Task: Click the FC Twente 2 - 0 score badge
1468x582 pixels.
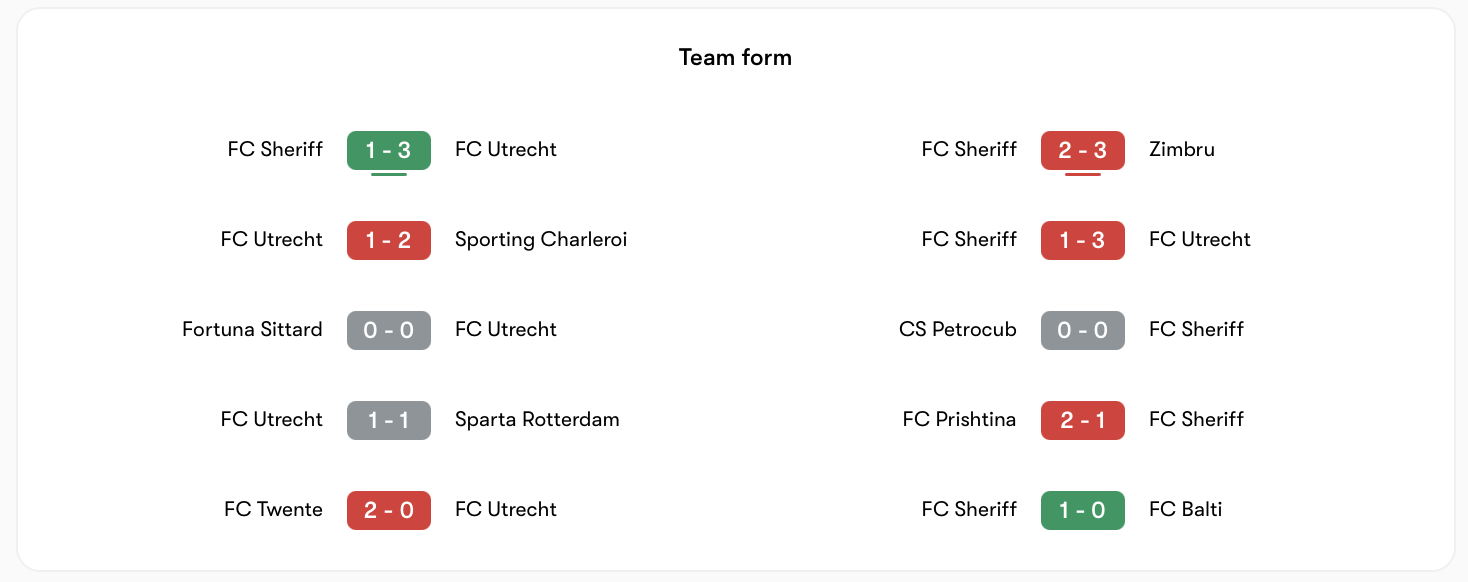Action: coord(389,510)
